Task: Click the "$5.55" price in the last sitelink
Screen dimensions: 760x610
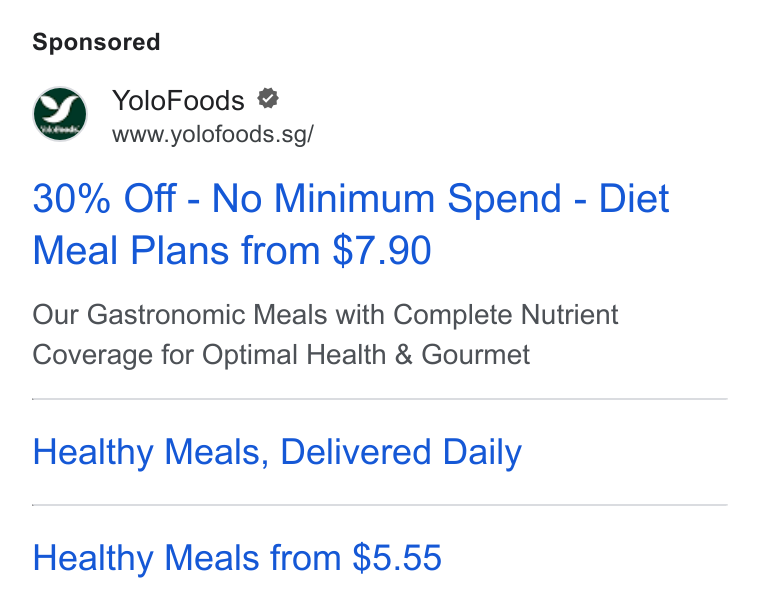Action: tap(397, 558)
